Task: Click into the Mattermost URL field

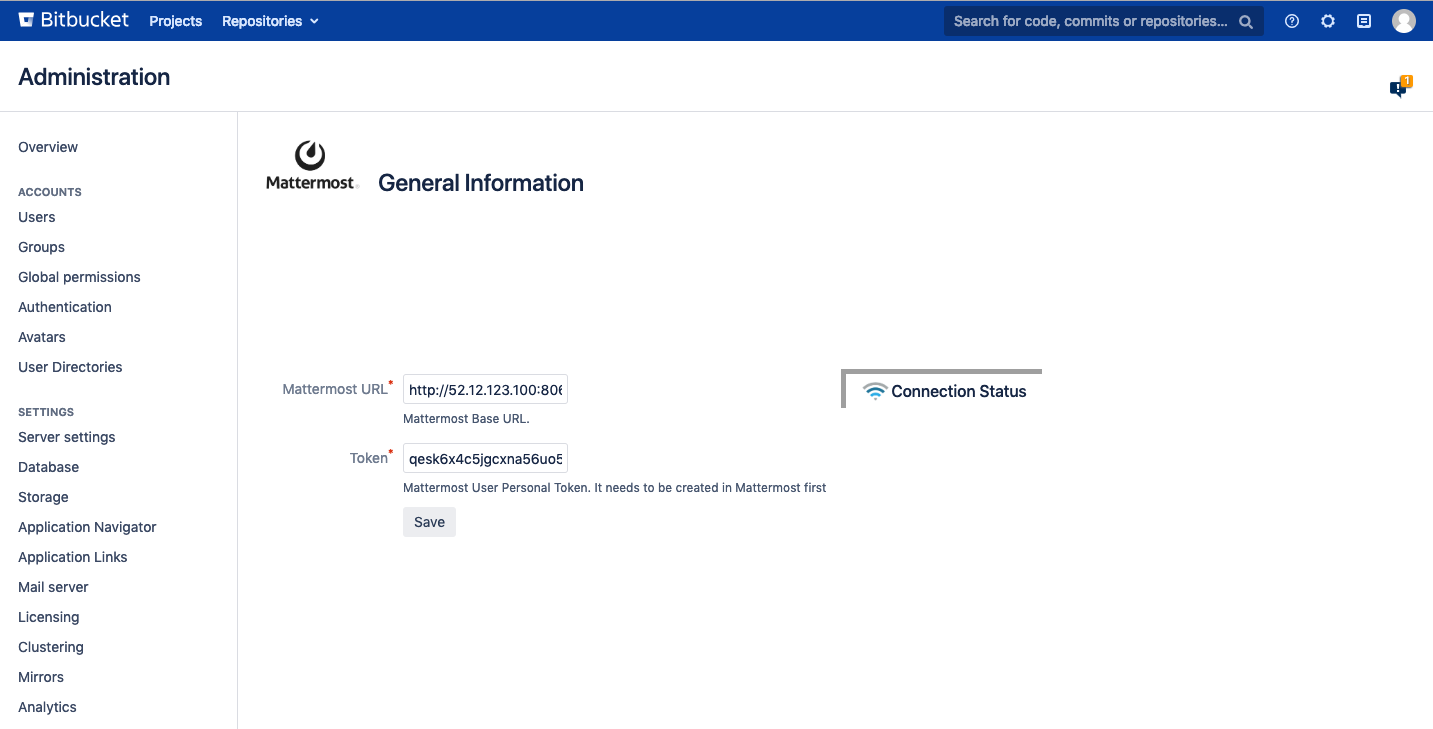Action: (485, 390)
